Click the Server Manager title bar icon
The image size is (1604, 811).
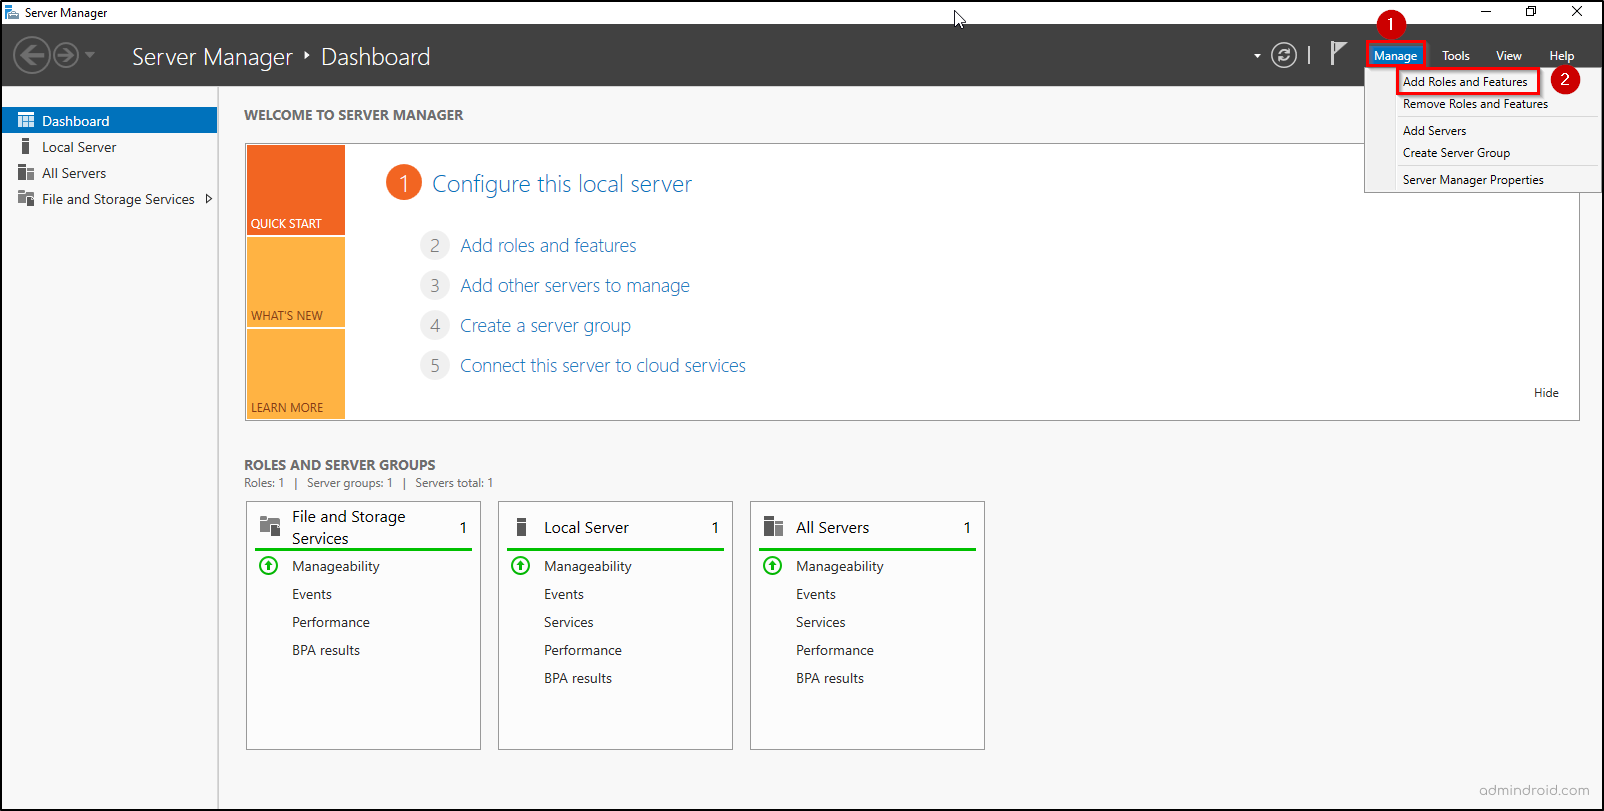pyautogui.click(x=12, y=12)
